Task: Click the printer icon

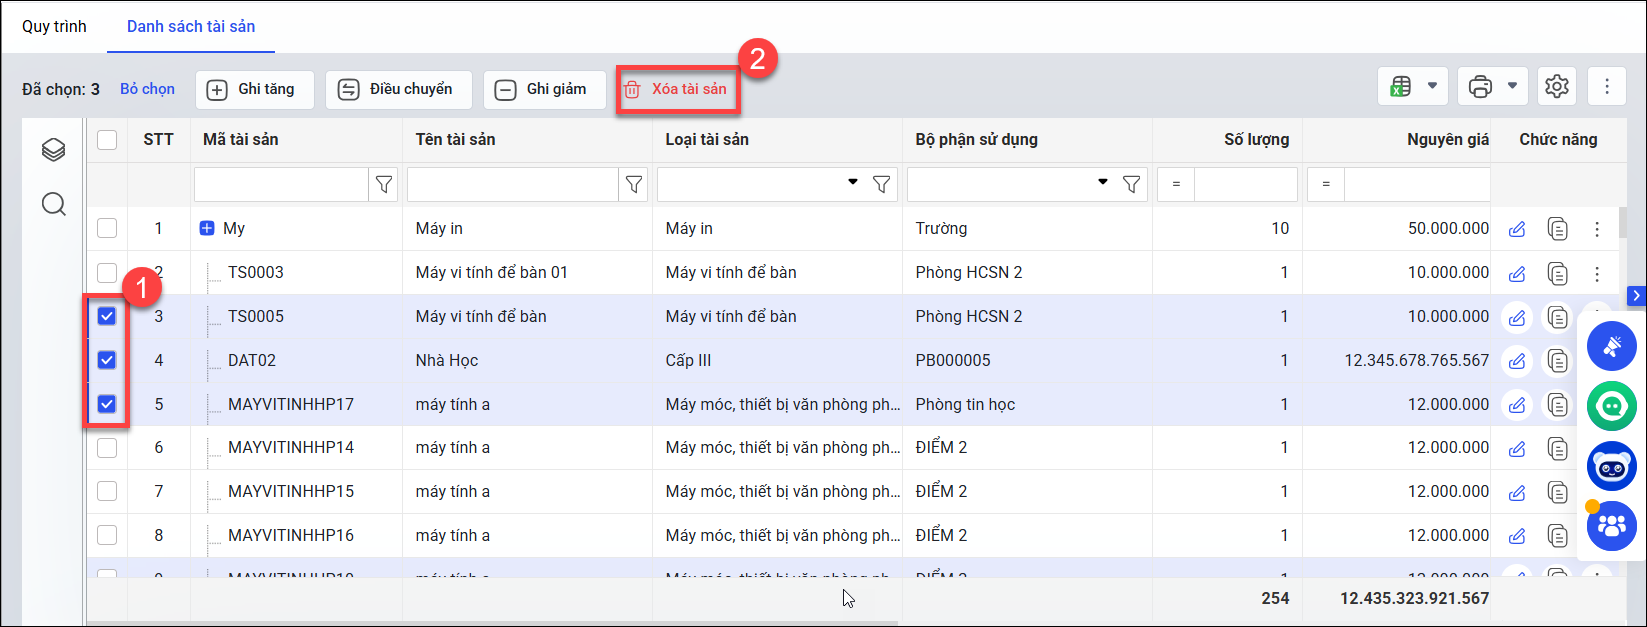Action: tap(1480, 87)
